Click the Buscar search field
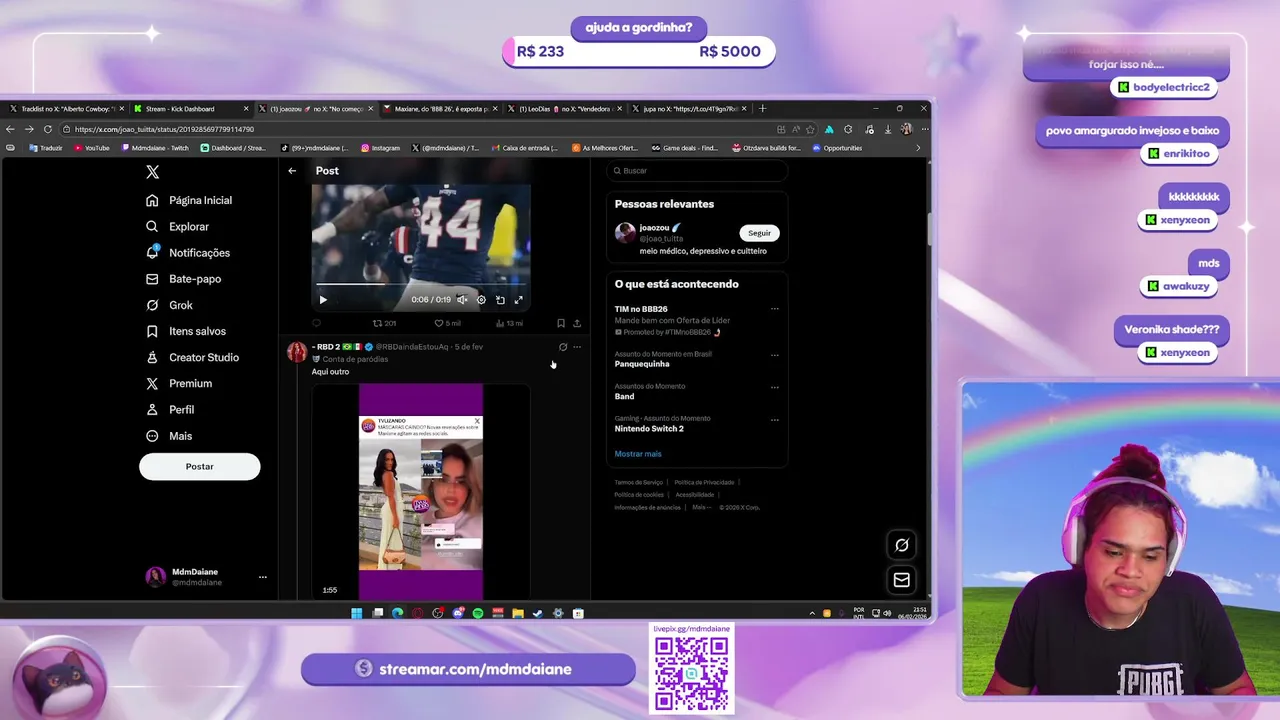The image size is (1280, 720). point(697,171)
